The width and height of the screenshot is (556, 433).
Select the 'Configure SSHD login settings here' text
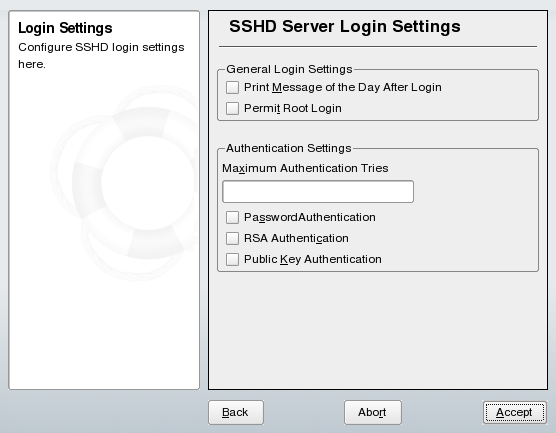tap(101, 56)
